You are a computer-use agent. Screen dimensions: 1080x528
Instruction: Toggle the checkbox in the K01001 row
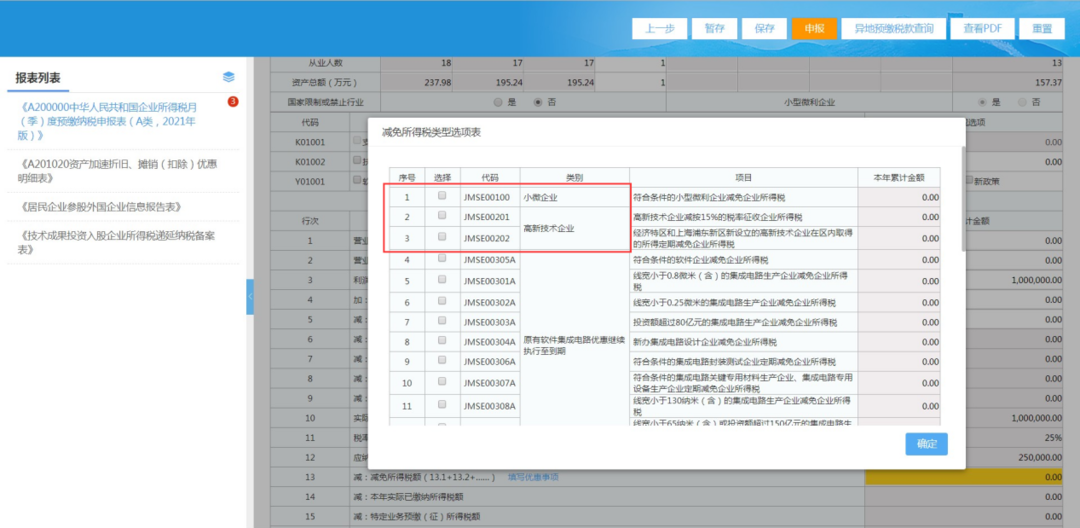coord(357,141)
